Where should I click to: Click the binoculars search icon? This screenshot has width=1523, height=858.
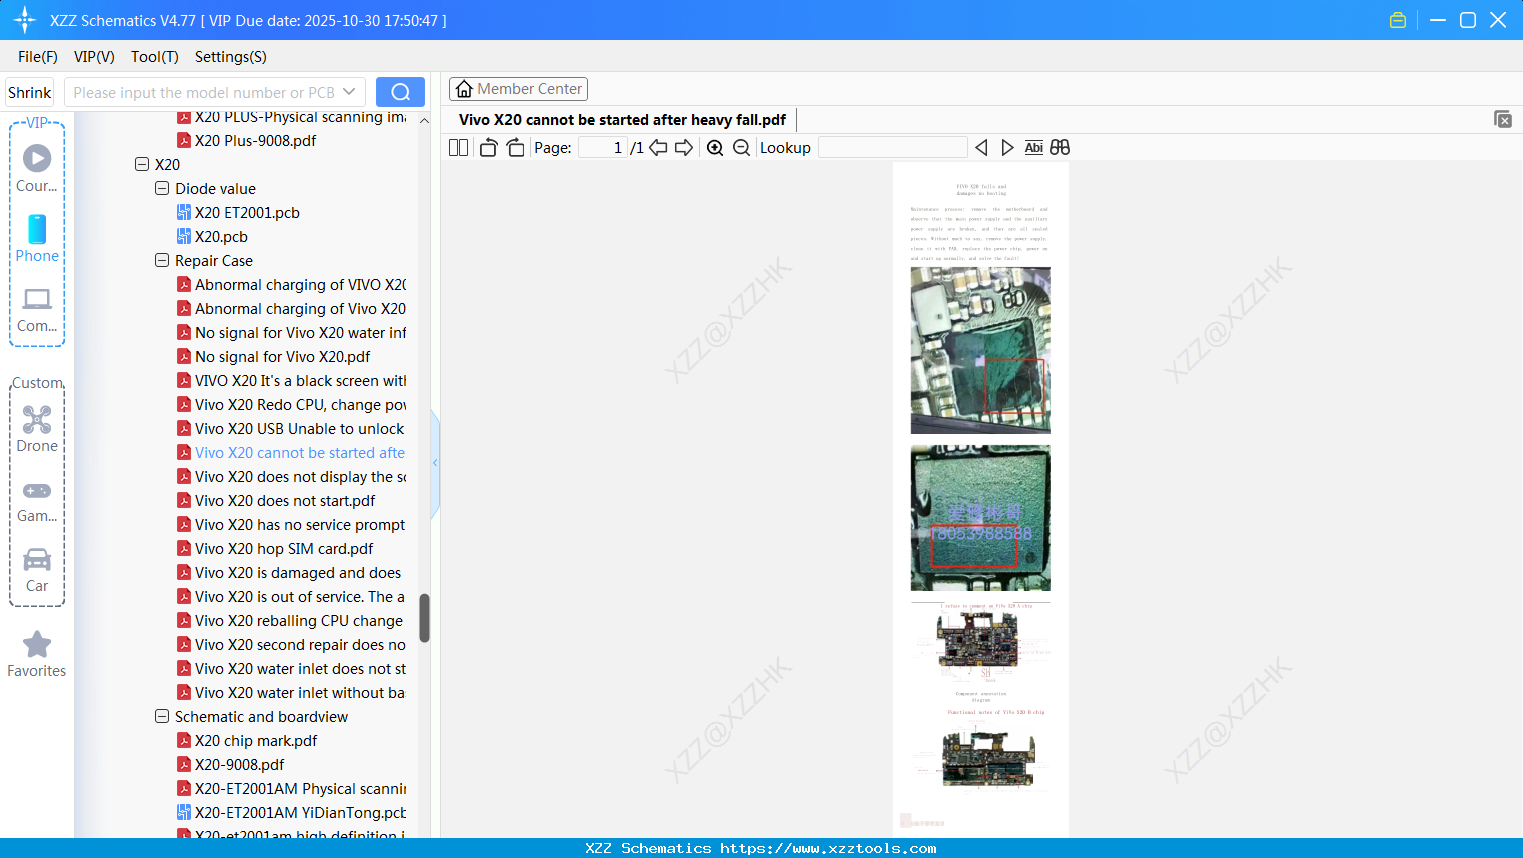click(x=1060, y=148)
